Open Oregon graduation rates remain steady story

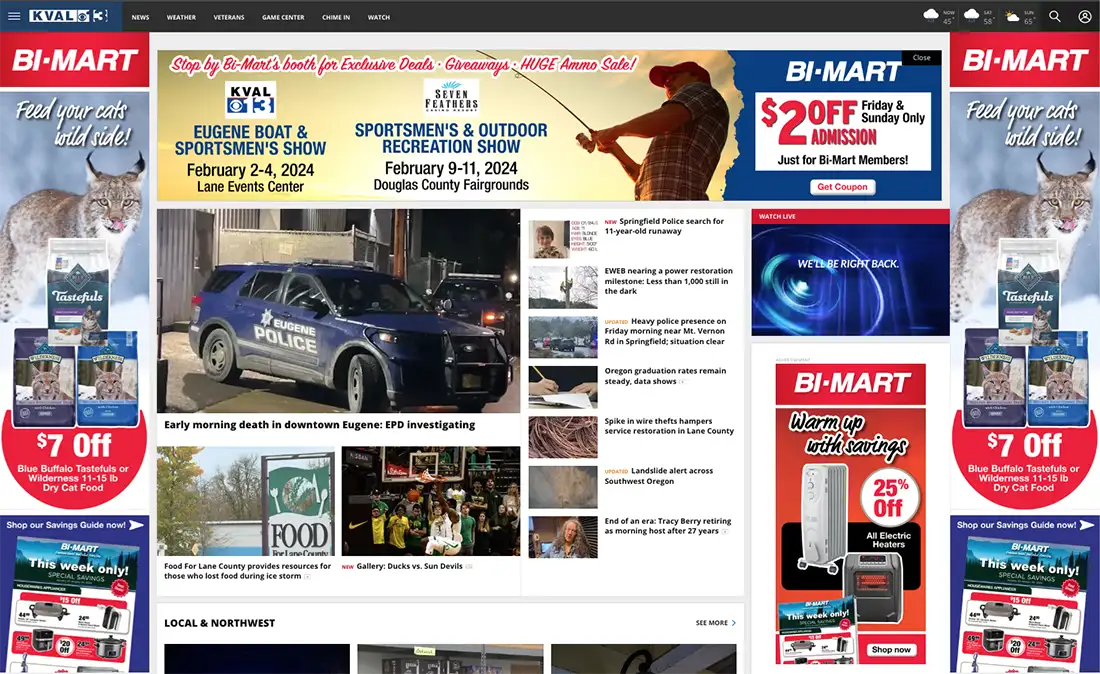[x=665, y=376]
